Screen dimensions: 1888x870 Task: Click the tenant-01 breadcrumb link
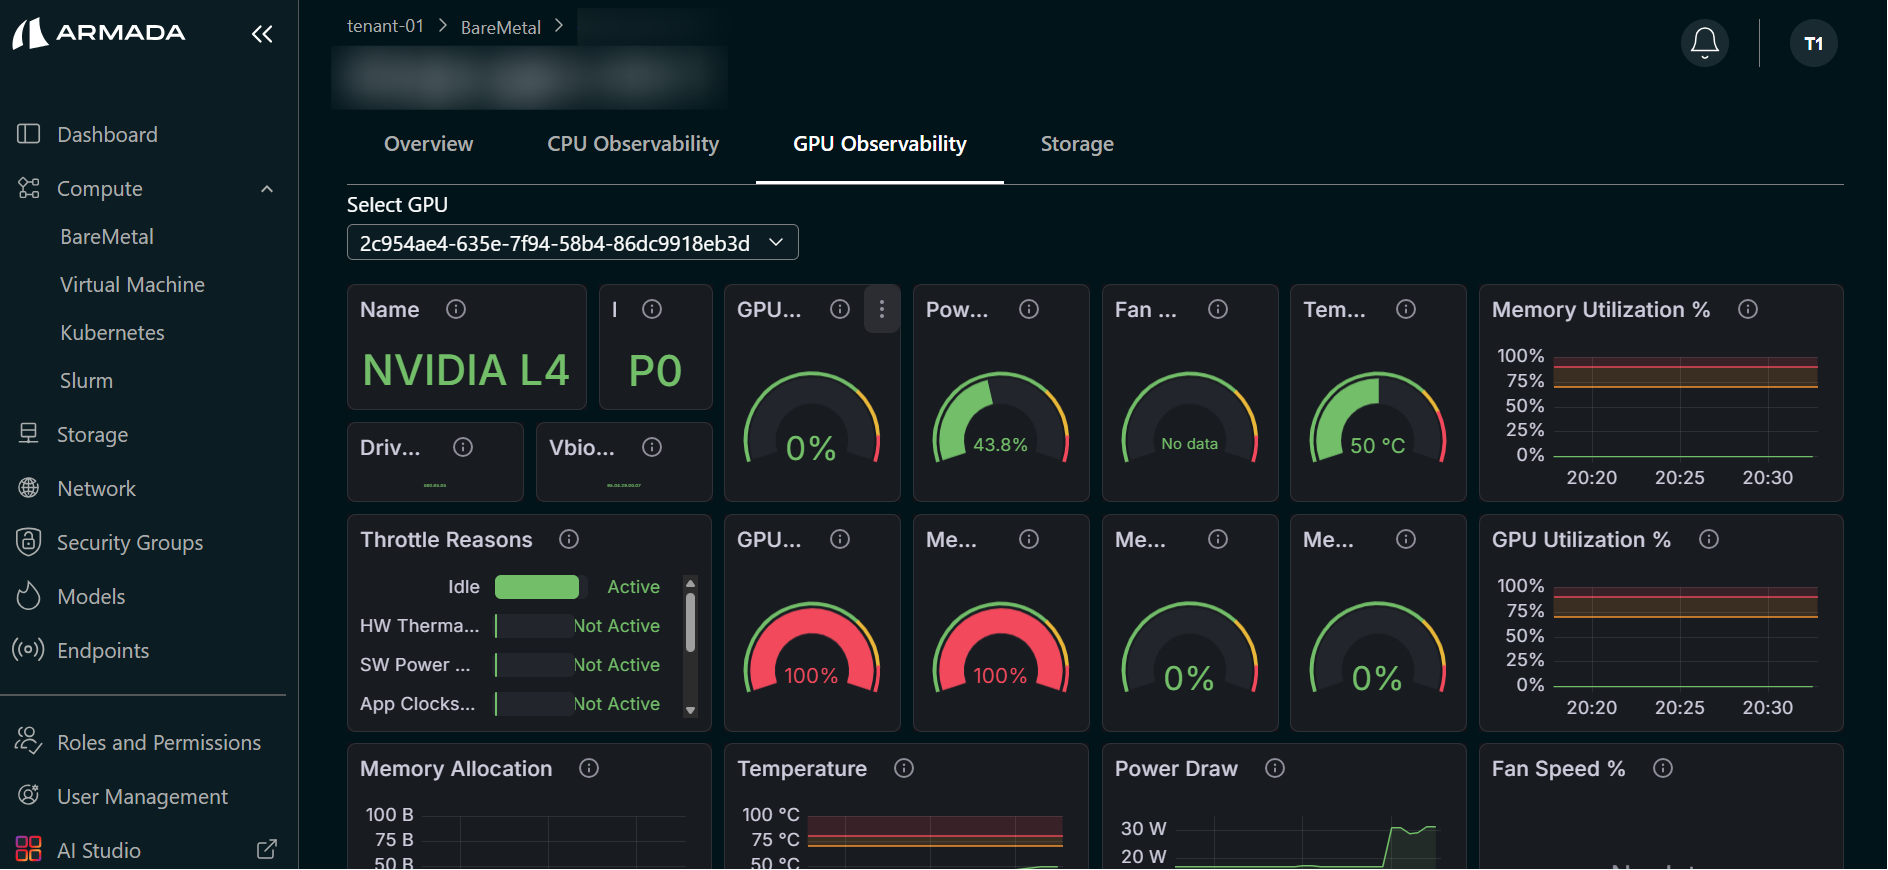pos(385,26)
